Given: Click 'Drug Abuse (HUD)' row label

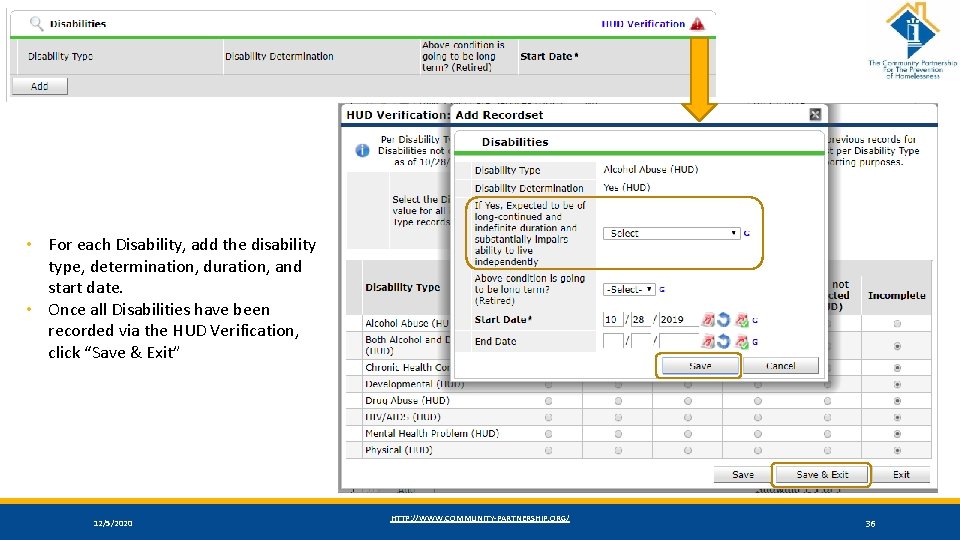Looking at the screenshot, I should click(407, 400).
